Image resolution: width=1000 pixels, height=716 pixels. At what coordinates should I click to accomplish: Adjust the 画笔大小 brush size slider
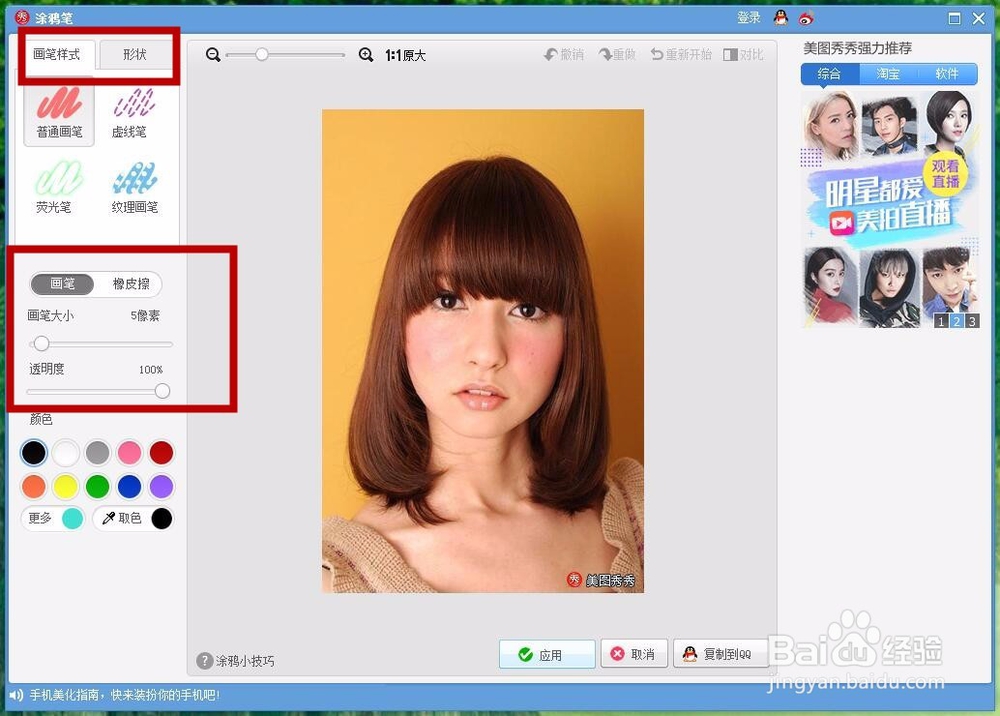(101, 344)
